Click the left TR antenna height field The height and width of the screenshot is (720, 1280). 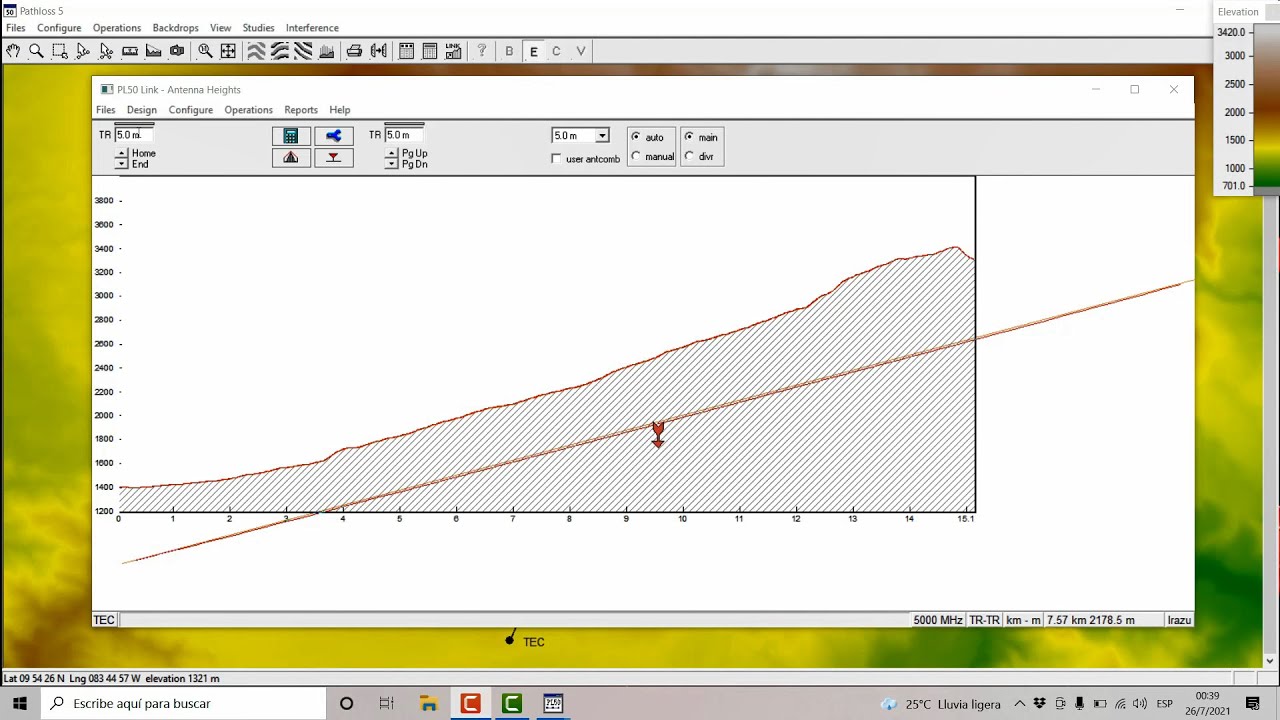pyautogui.click(x=134, y=135)
